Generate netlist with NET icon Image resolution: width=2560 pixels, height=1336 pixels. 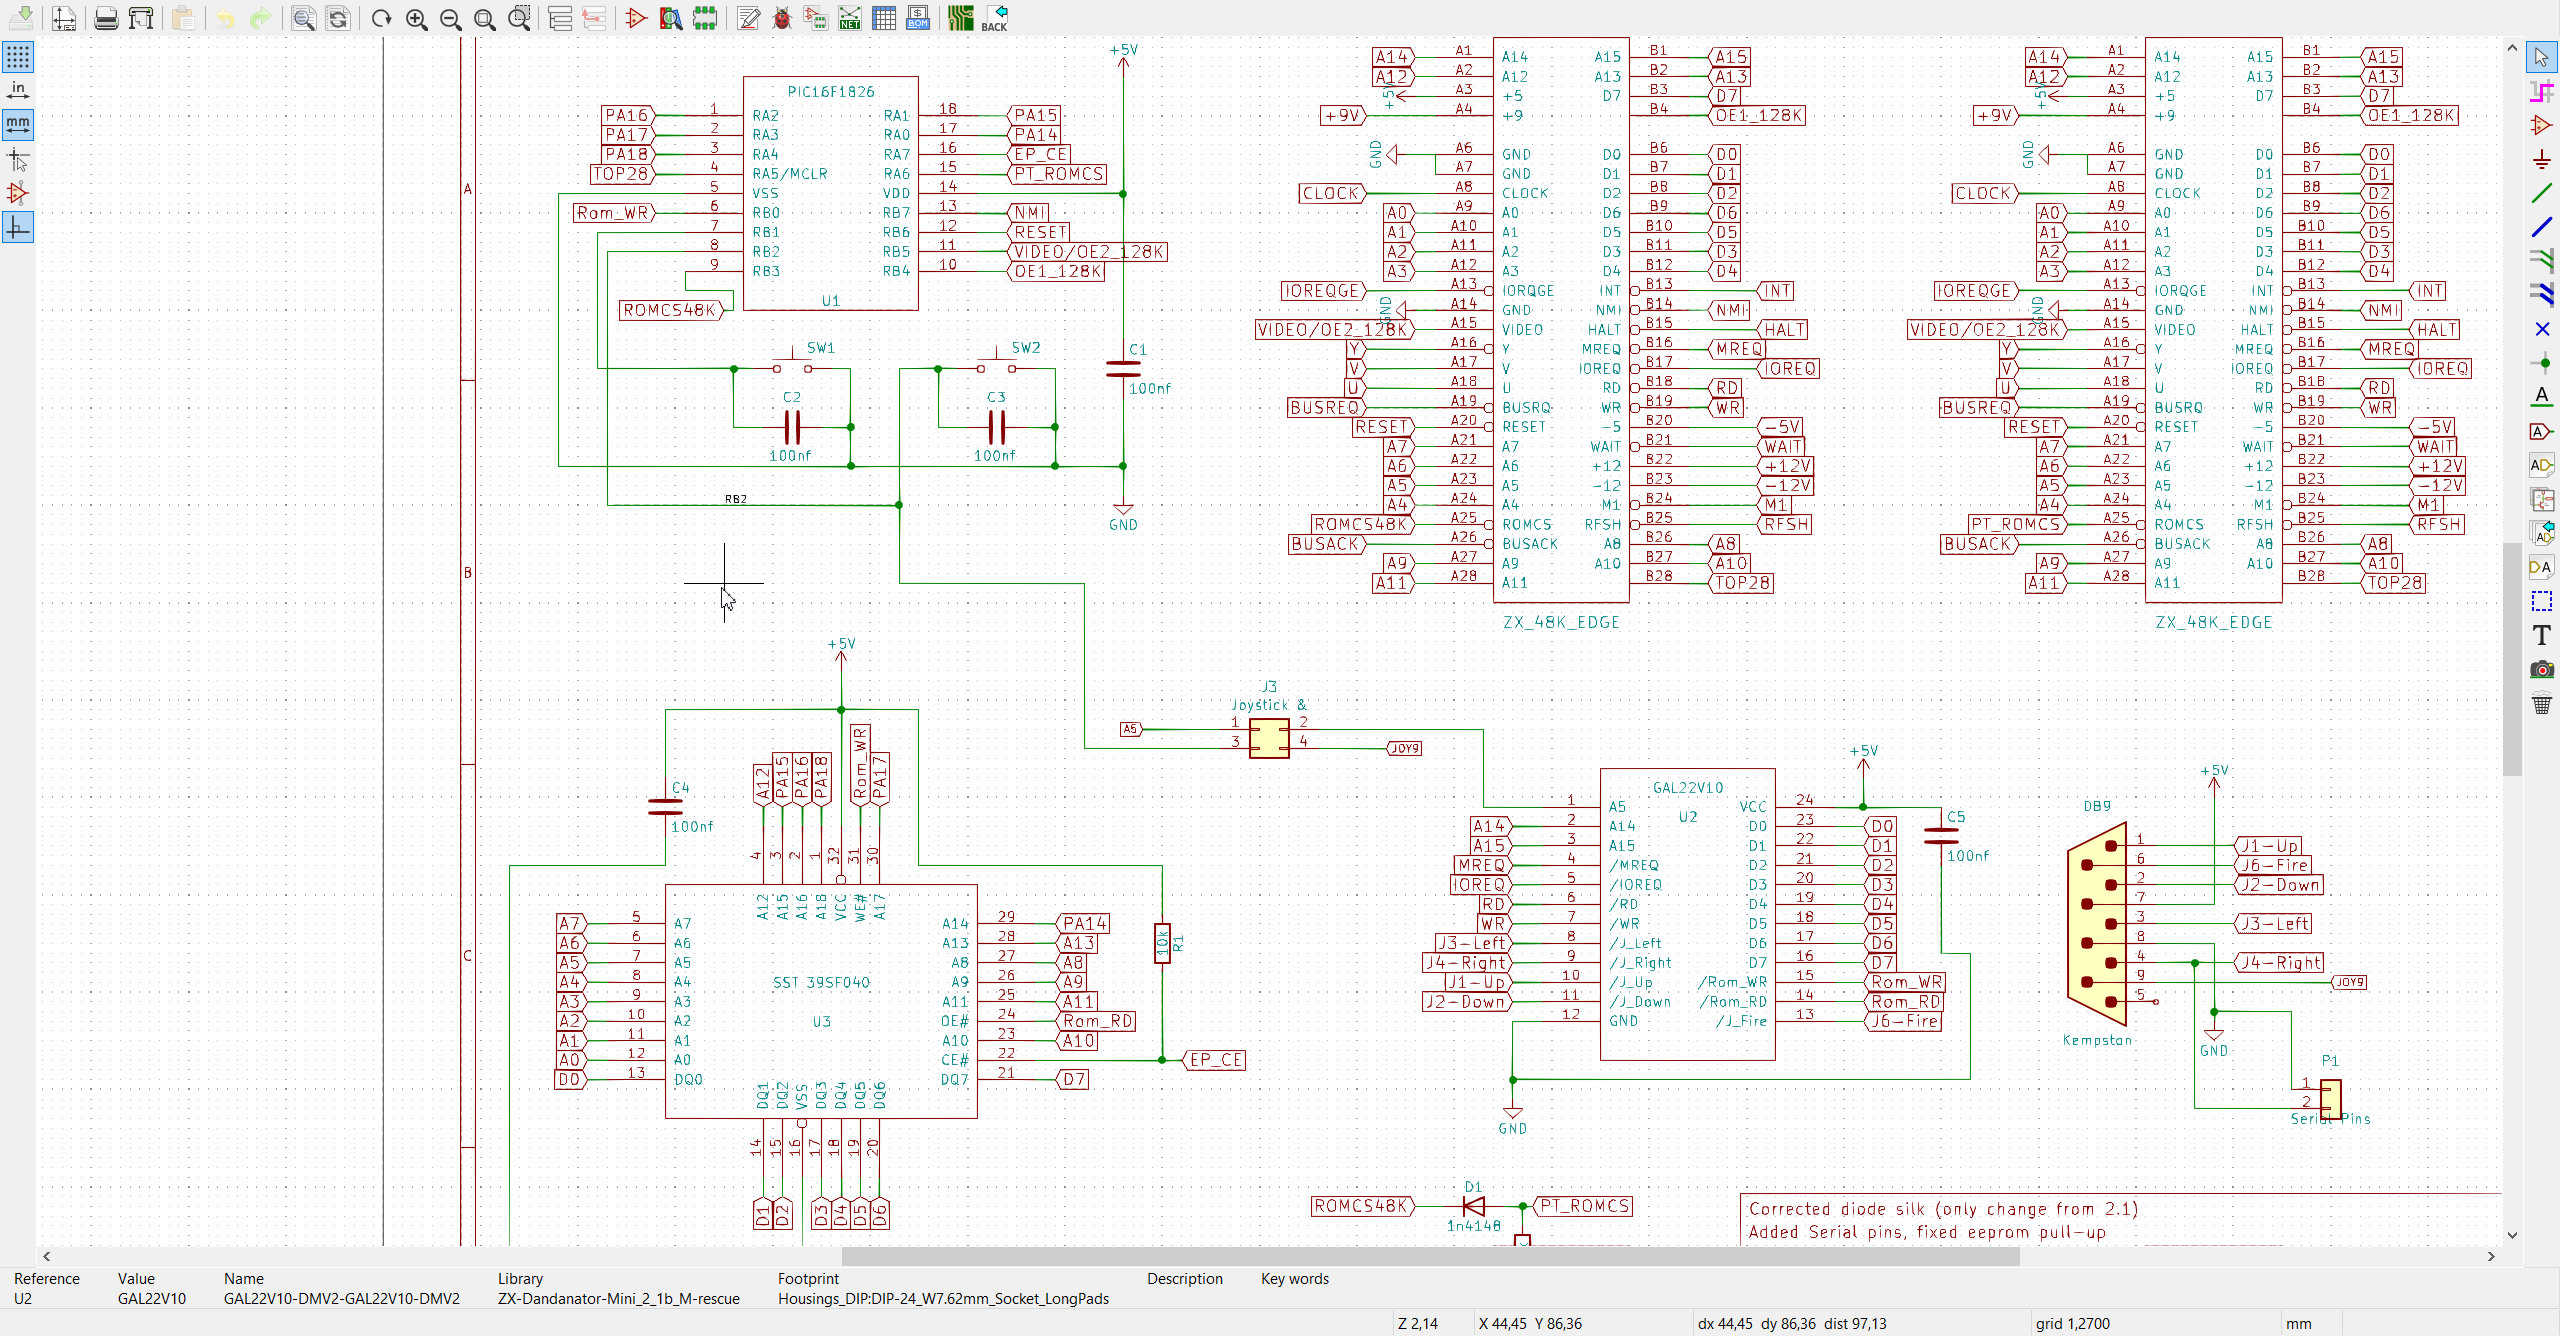point(850,17)
